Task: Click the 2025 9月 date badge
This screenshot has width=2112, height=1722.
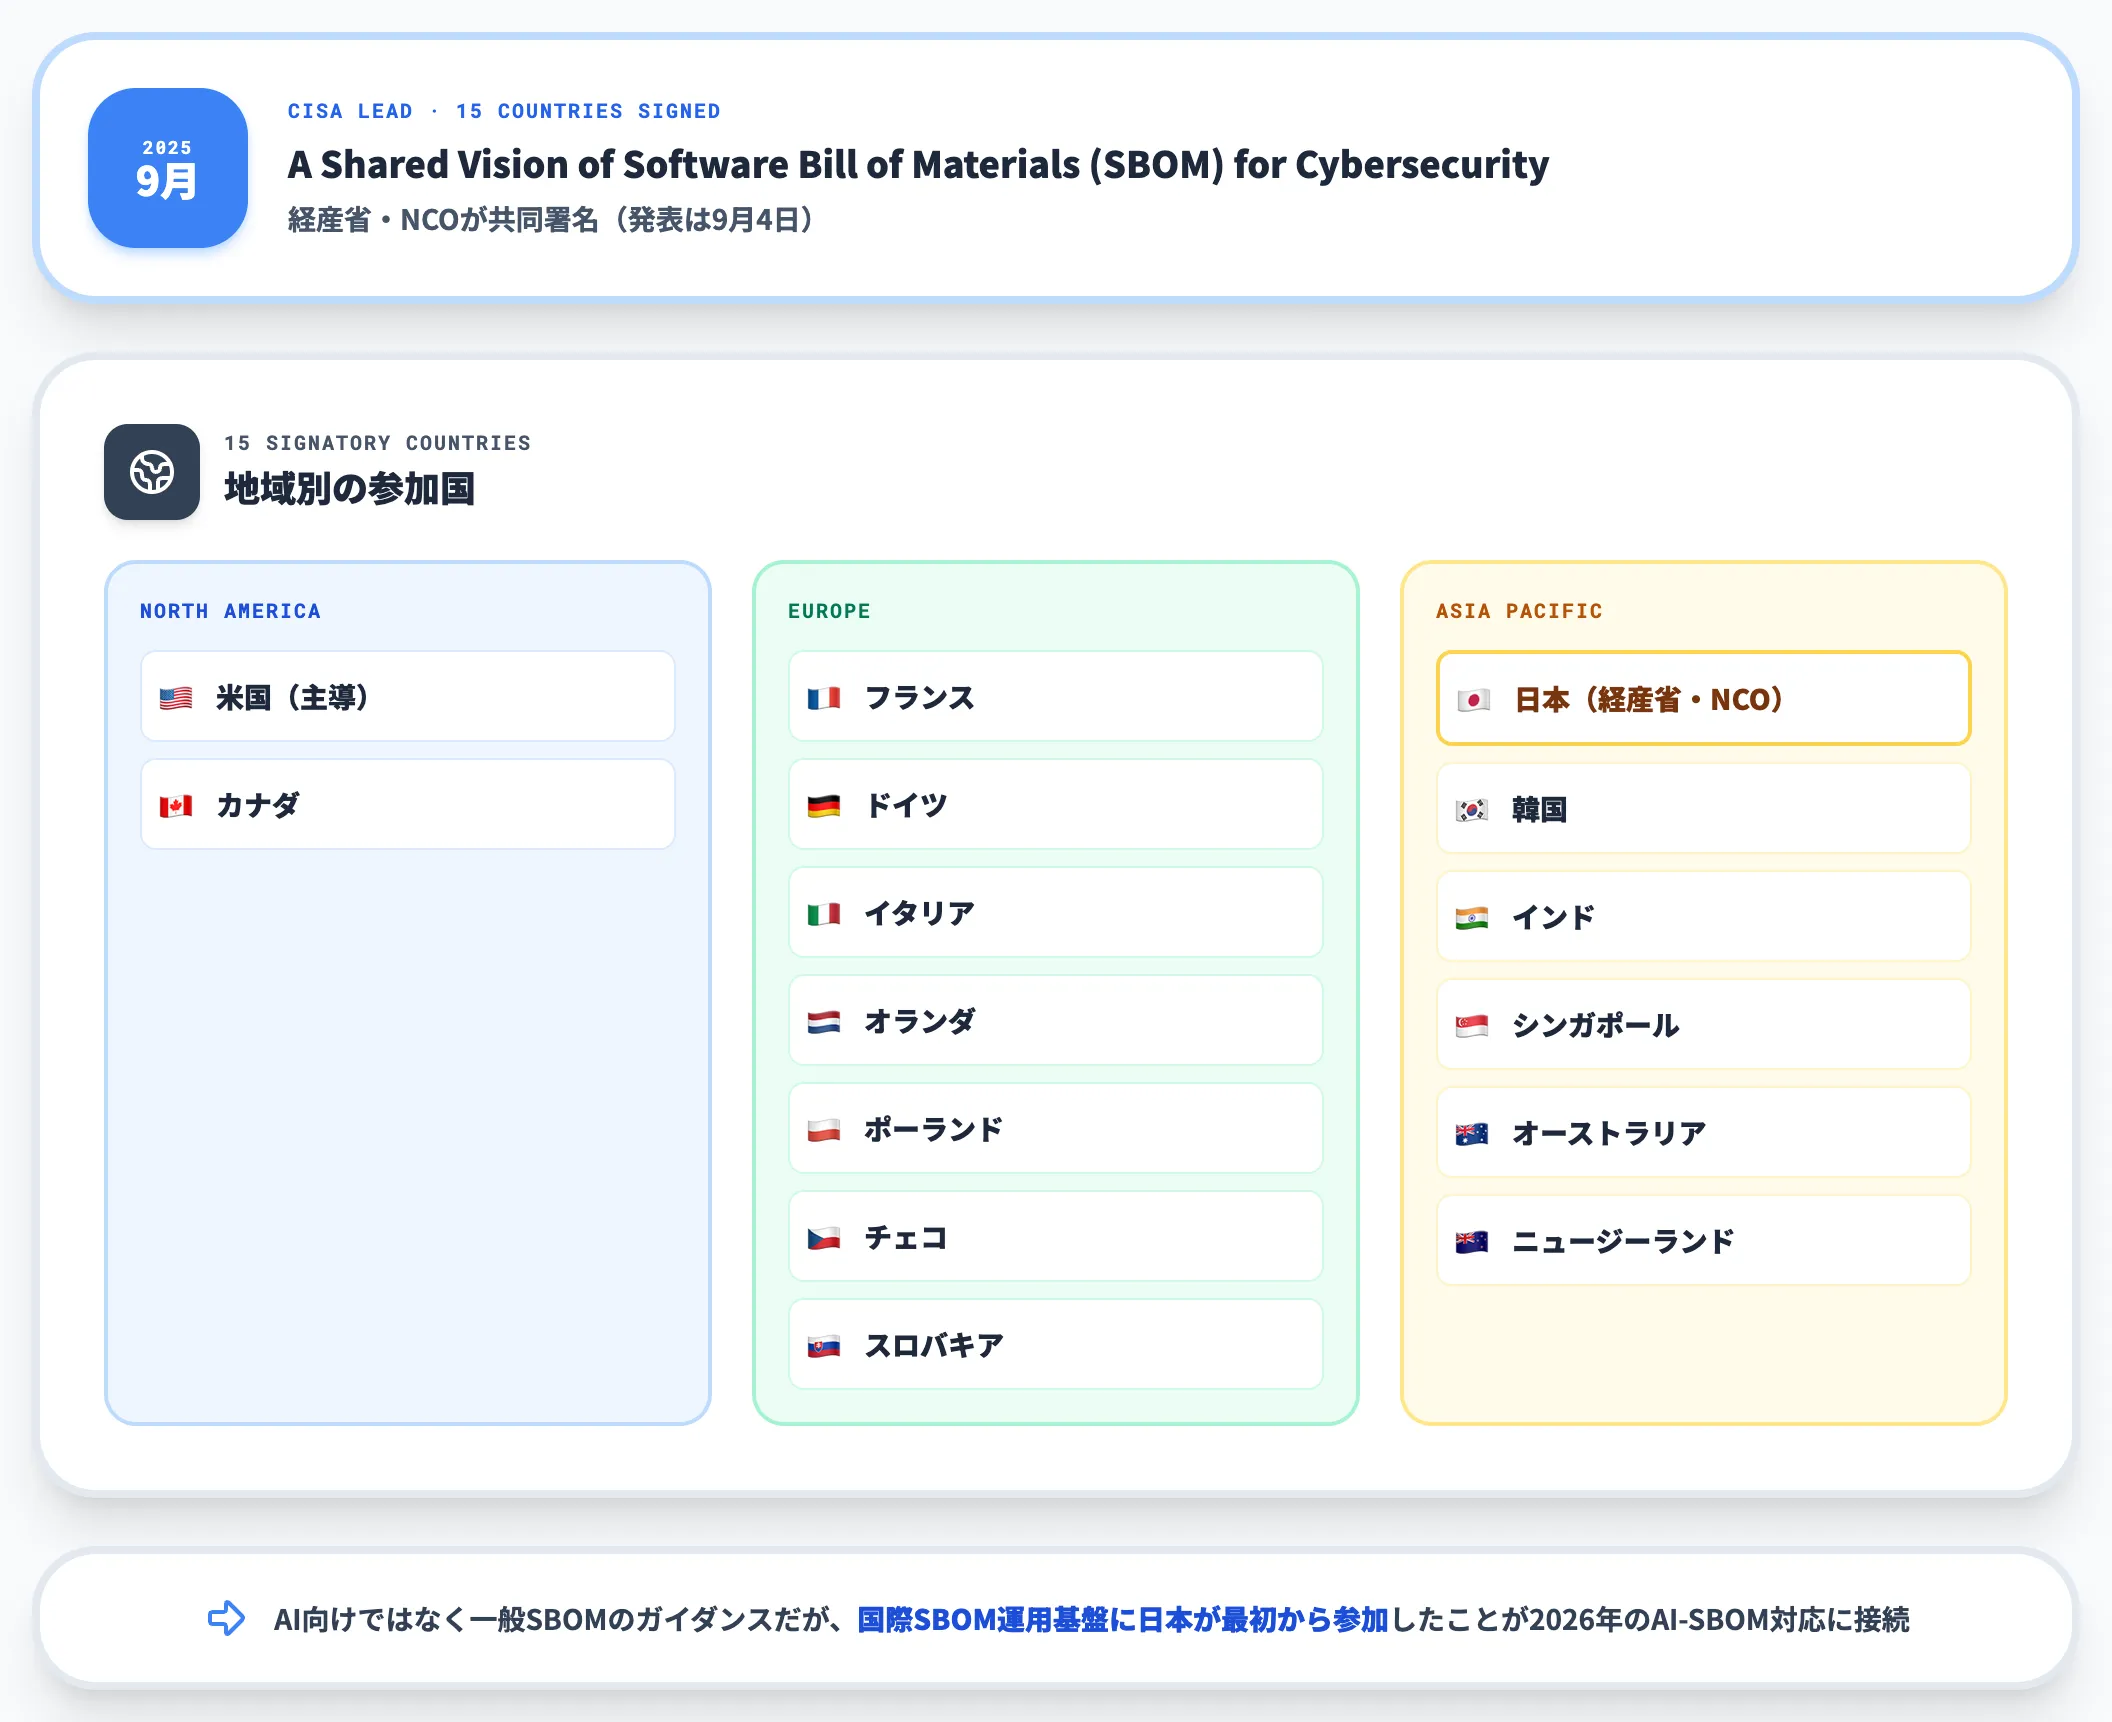Action: click(168, 168)
